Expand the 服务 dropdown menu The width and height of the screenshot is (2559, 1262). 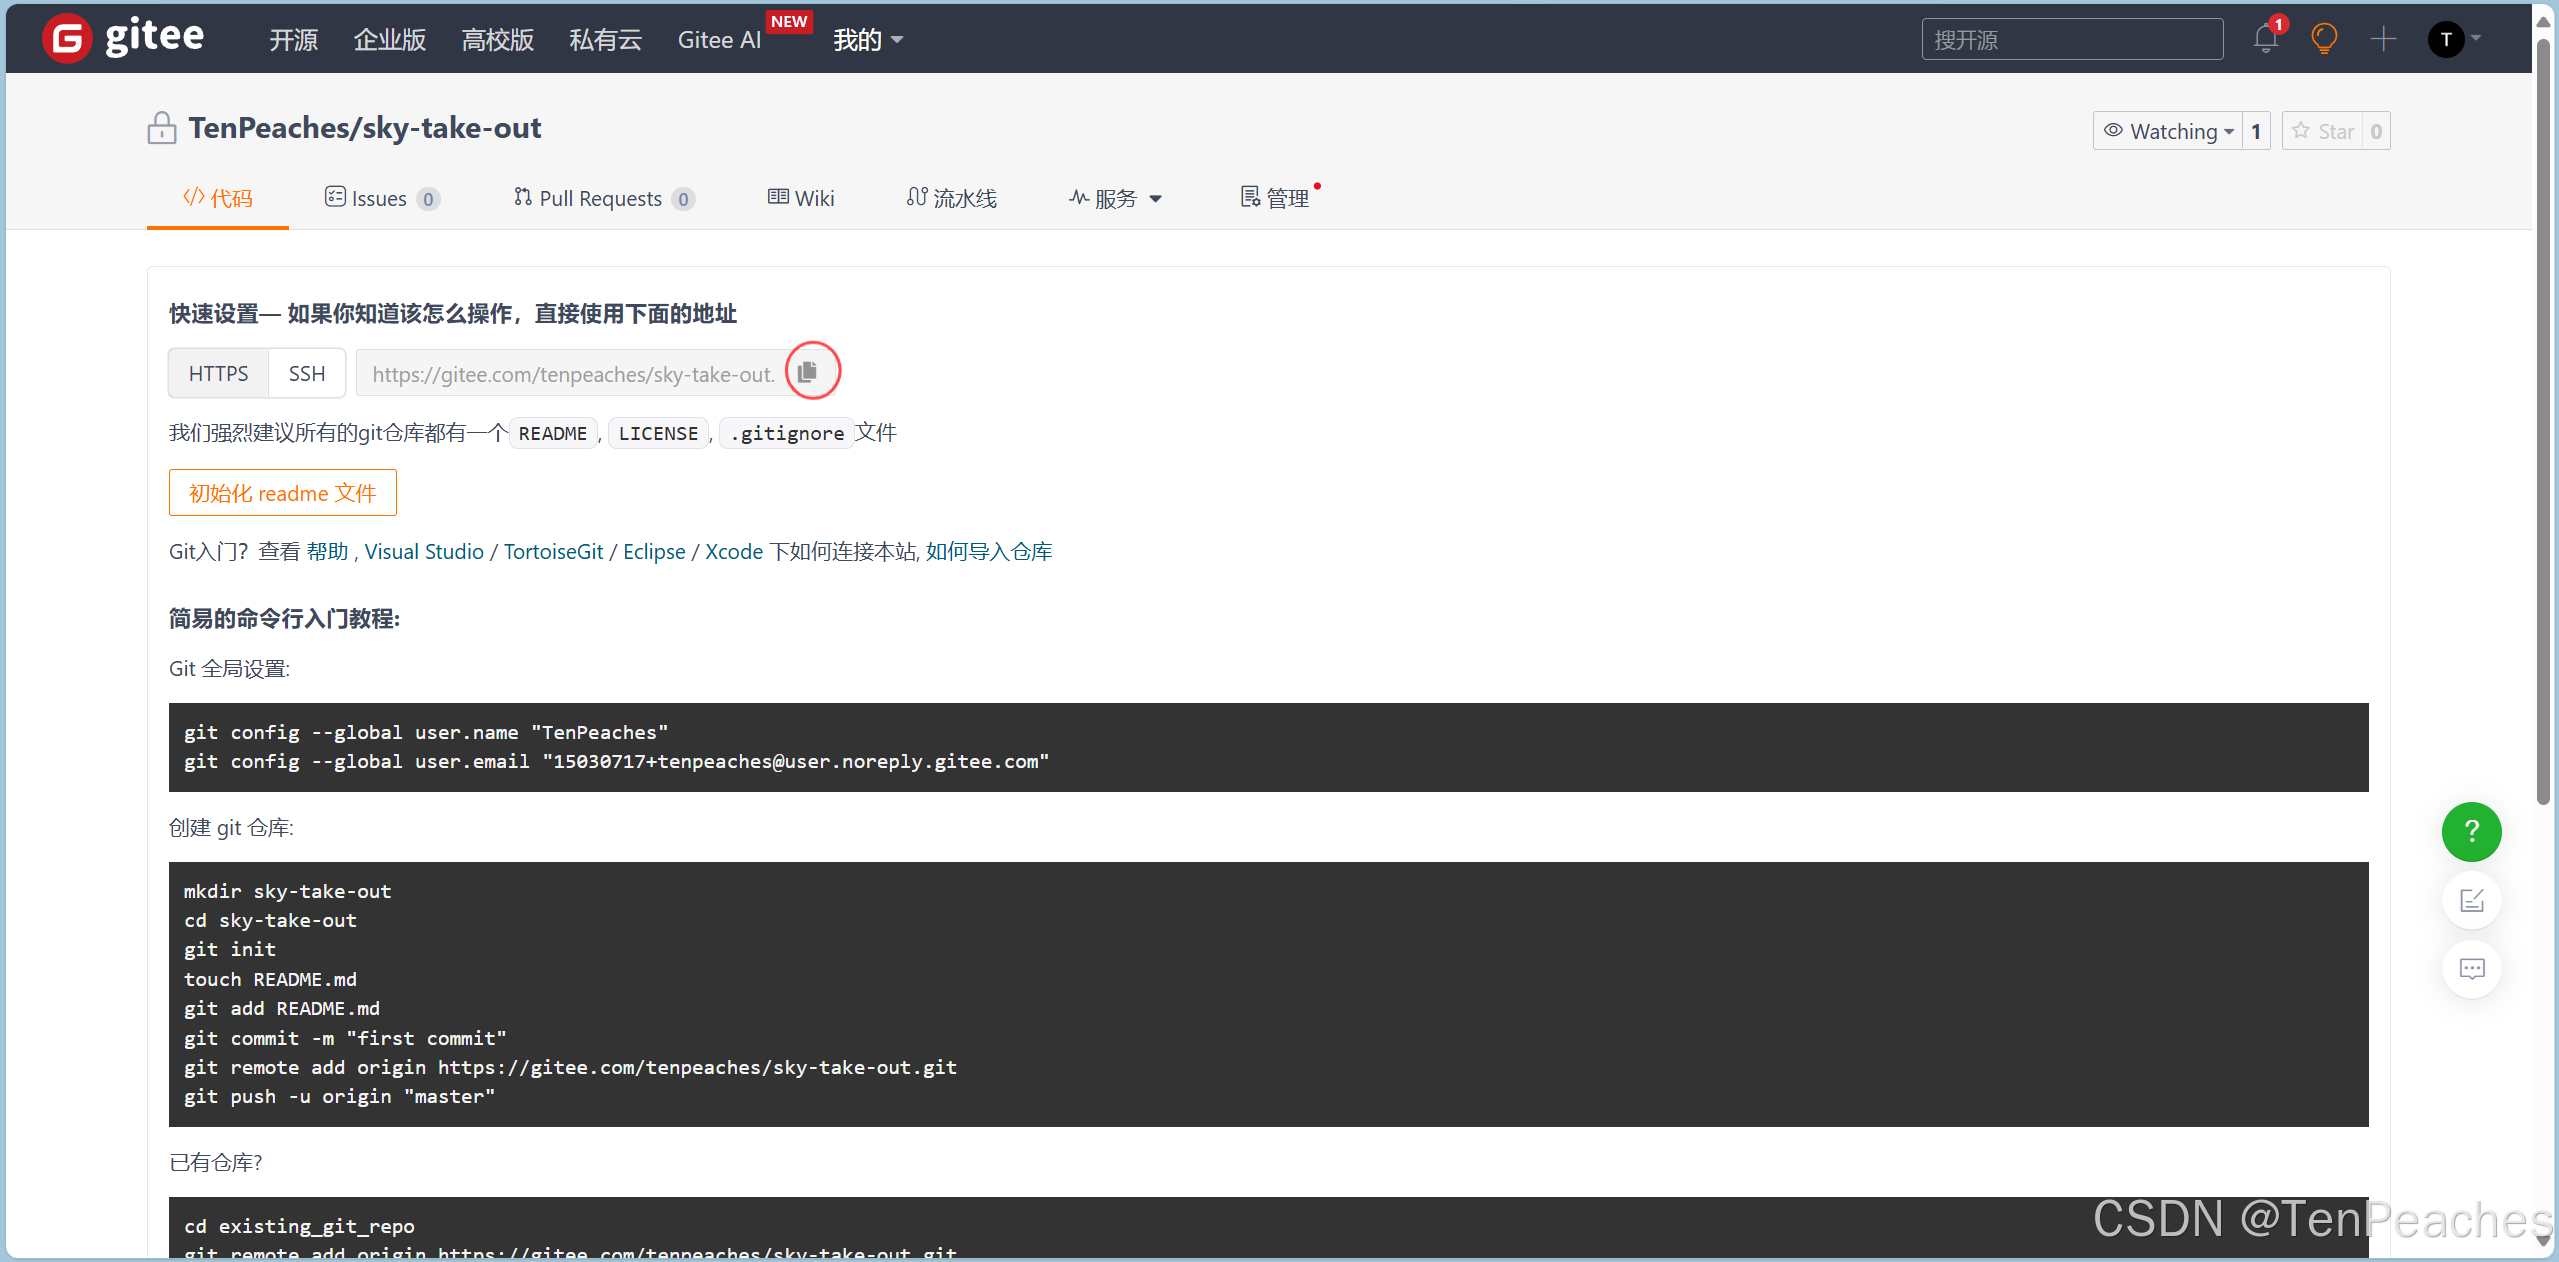[x=1115, y=198]
